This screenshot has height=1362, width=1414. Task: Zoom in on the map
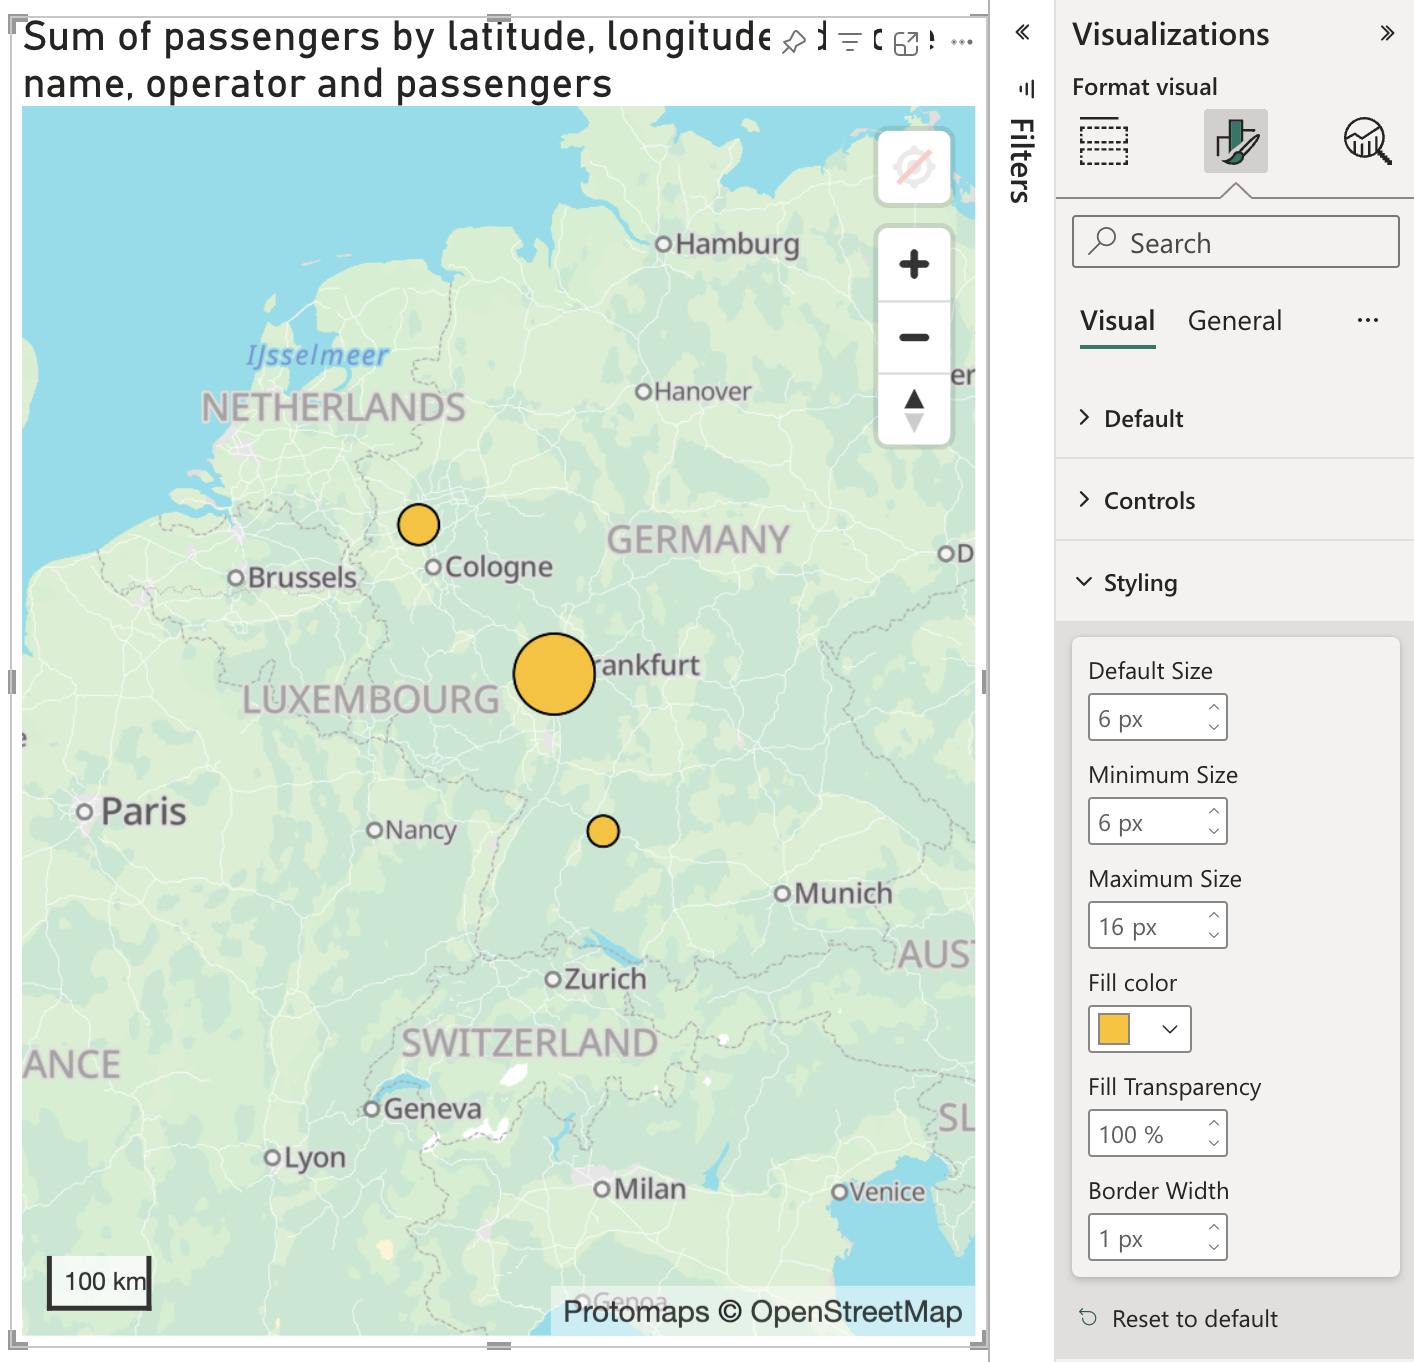[914, 265]
